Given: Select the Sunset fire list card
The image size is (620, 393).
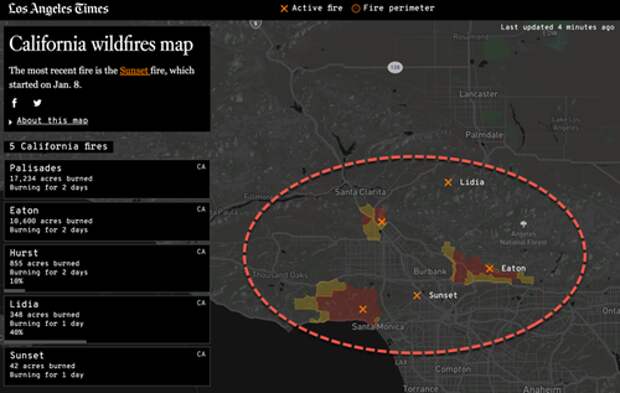Looking at the screenshot, I should [107, 366].
